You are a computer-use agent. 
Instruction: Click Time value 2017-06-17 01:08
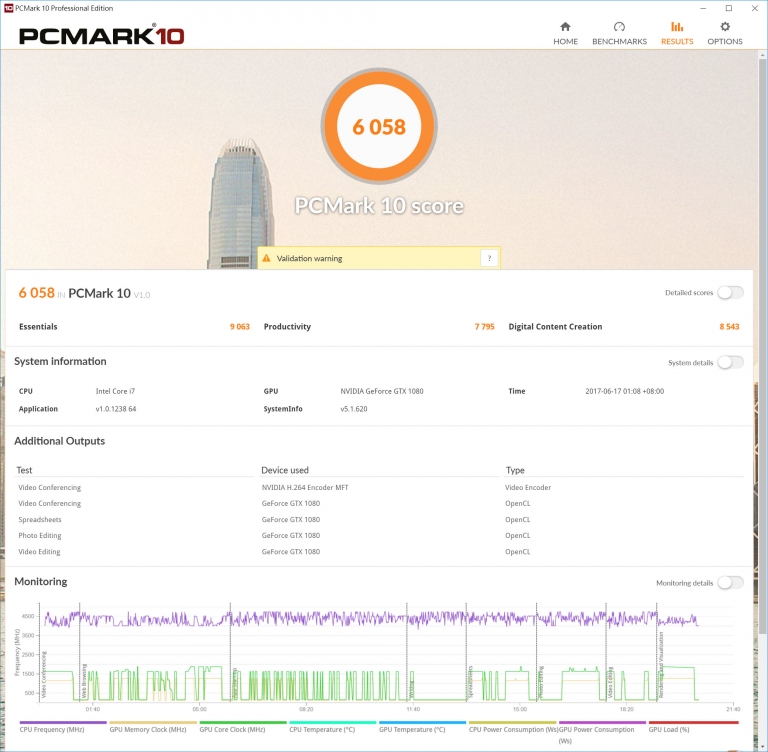[624, 391]
